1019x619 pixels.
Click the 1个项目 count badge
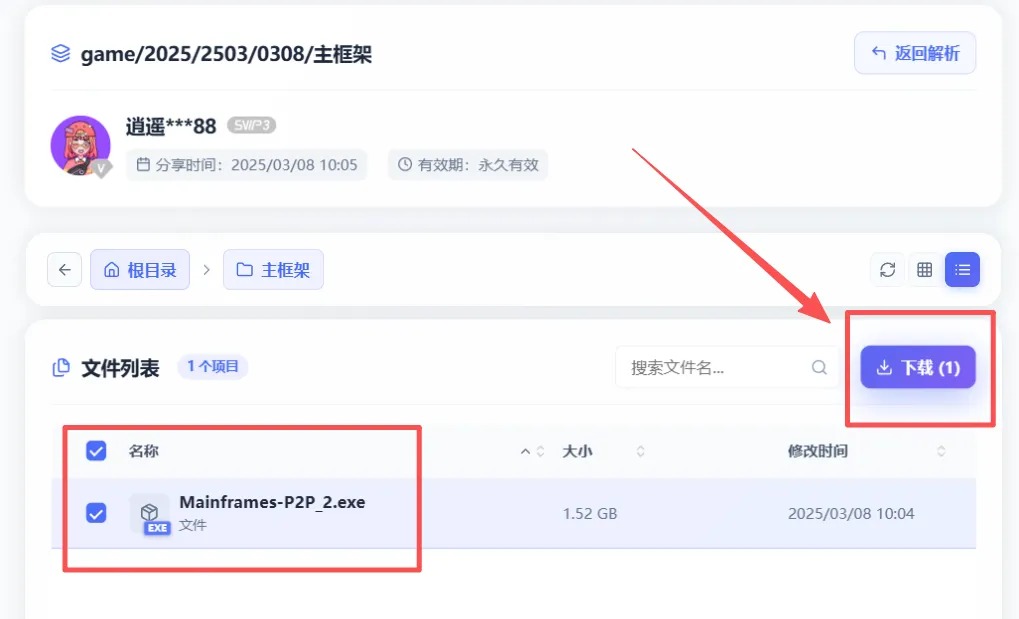(213, 367)
